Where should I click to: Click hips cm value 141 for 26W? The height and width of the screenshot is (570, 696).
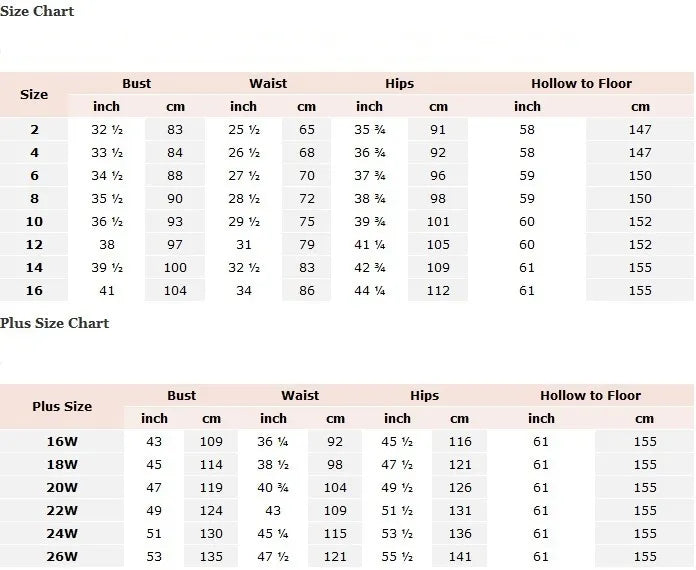tap(460, 557)
